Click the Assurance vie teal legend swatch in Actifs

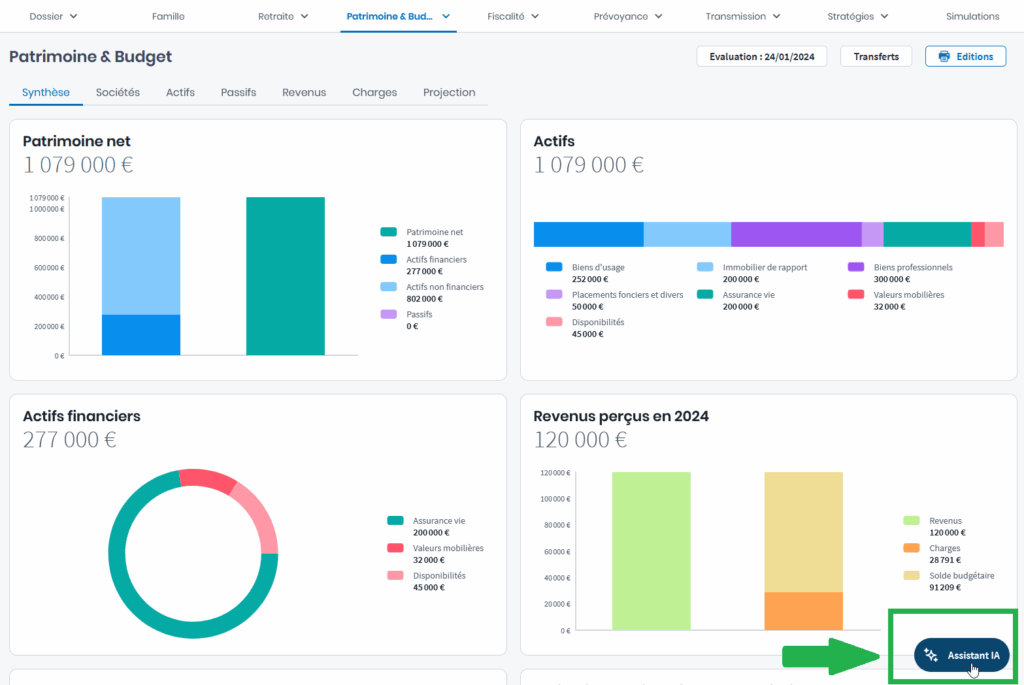click(x=705, y=295)
